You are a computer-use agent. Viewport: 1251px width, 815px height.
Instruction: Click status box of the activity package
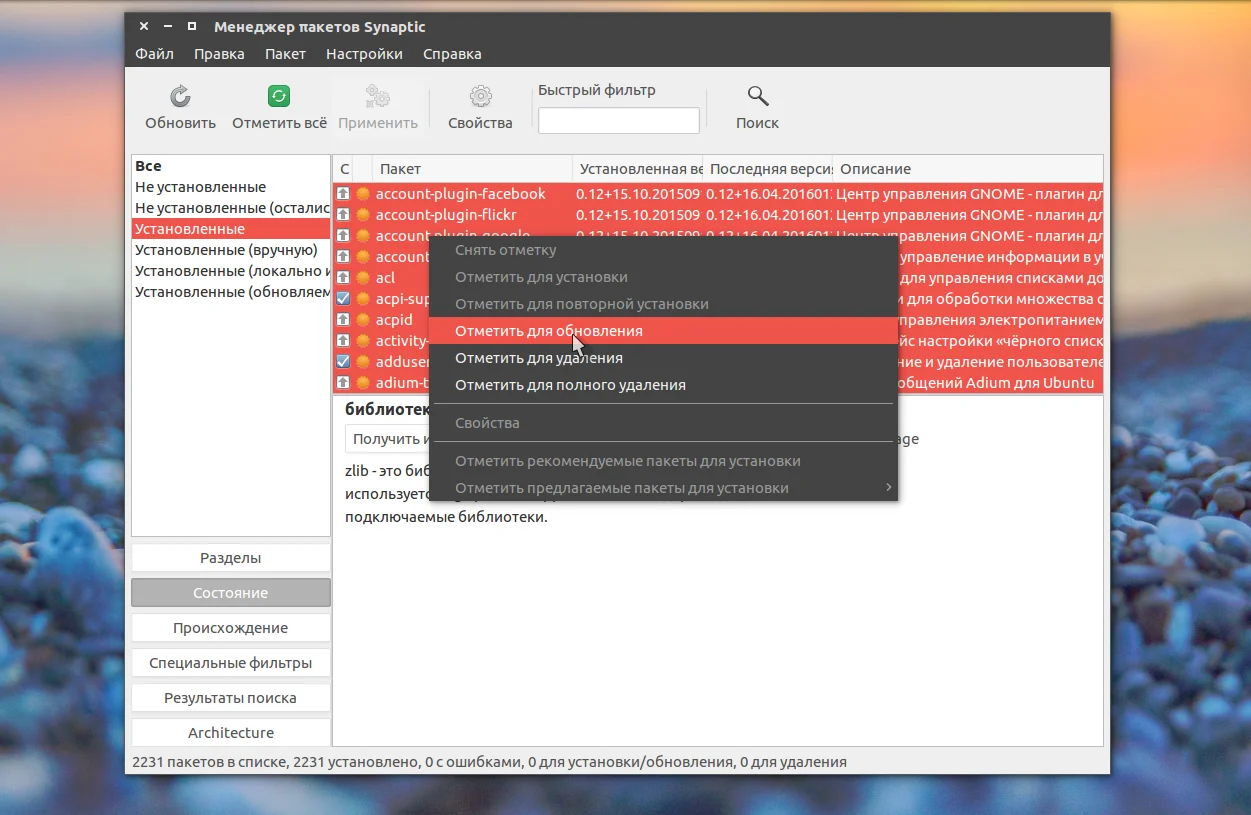[x=343, y=340]
